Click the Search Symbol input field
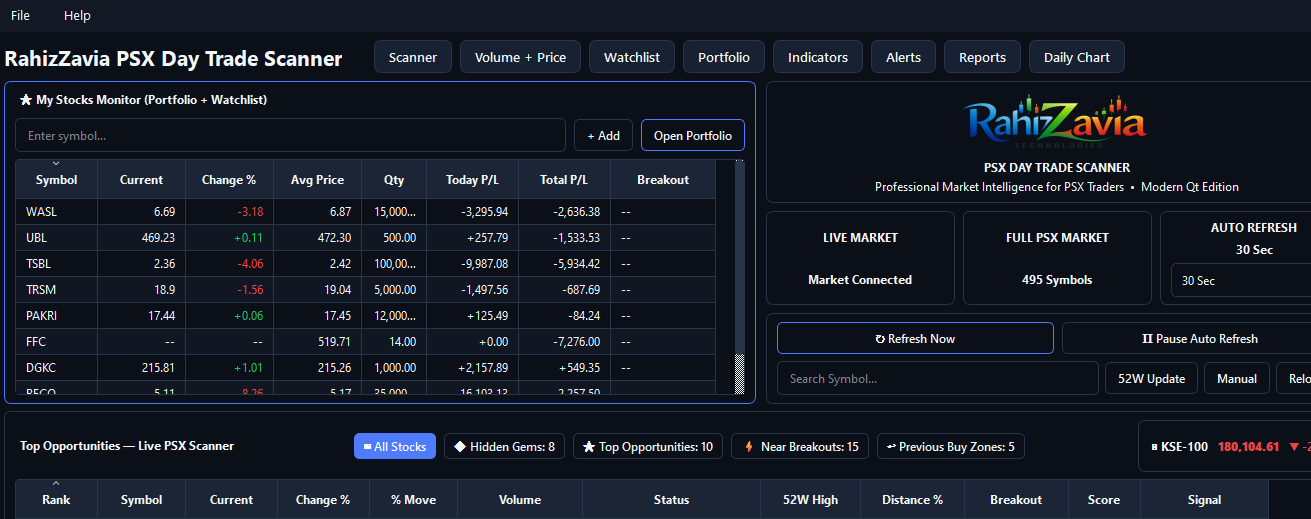 tap(937, 379)
